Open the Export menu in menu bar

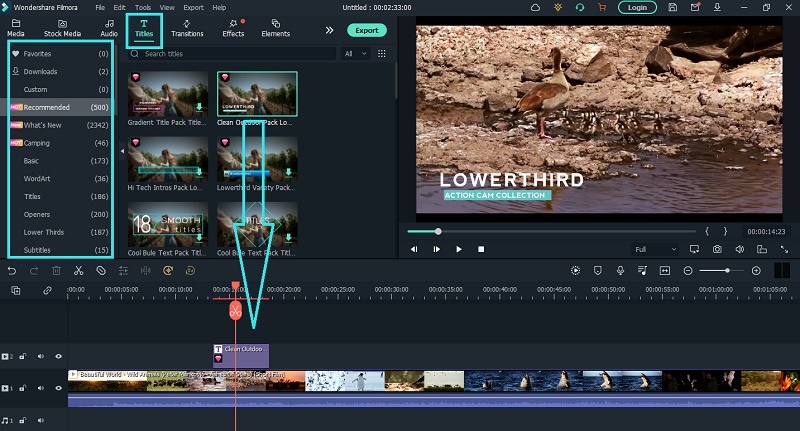(x=193, y=7)
